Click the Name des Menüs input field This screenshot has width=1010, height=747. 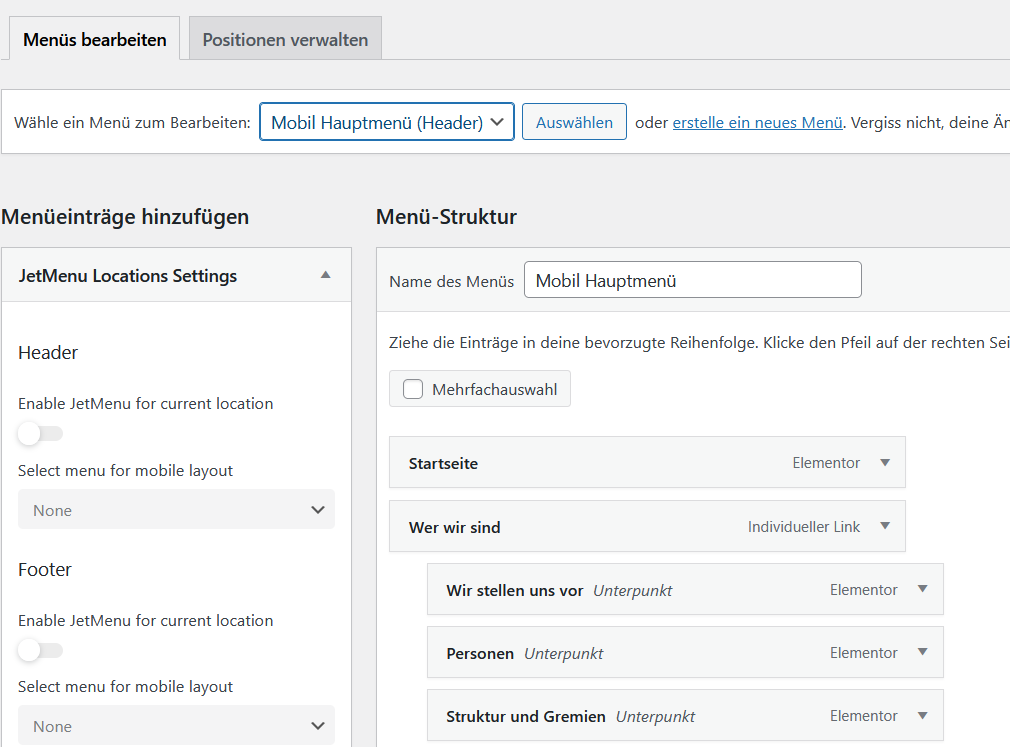[692, 280]
